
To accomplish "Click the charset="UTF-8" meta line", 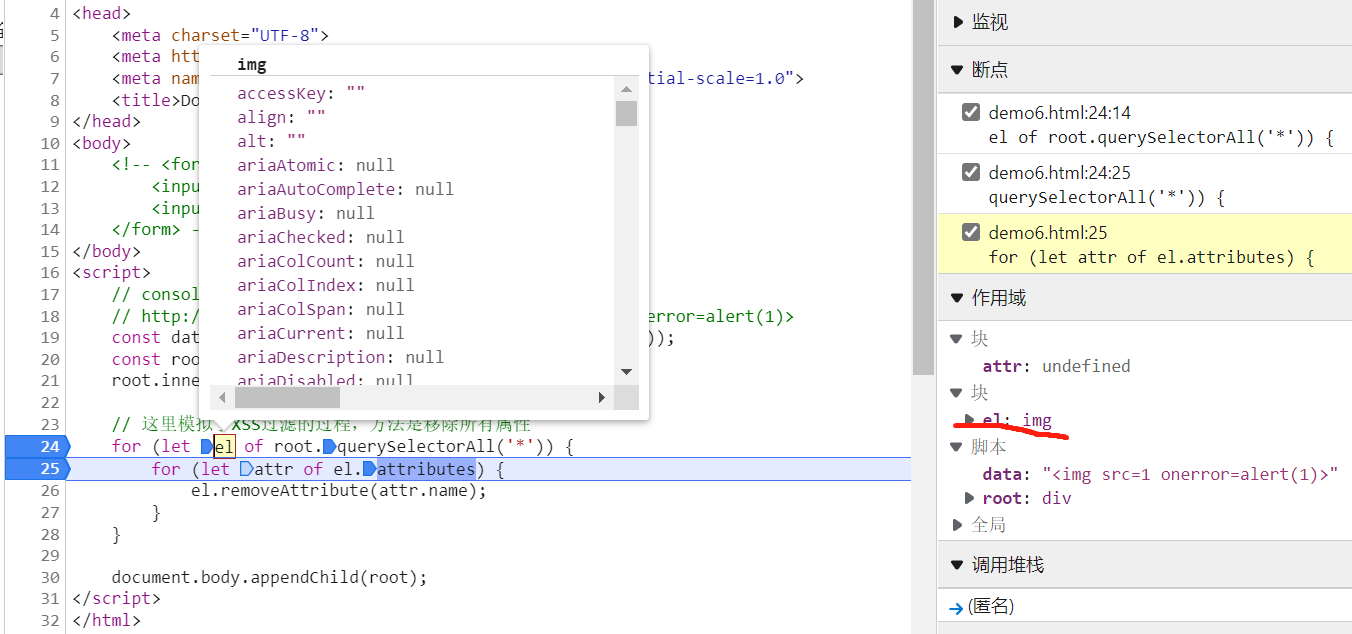I will coord(220,35).
